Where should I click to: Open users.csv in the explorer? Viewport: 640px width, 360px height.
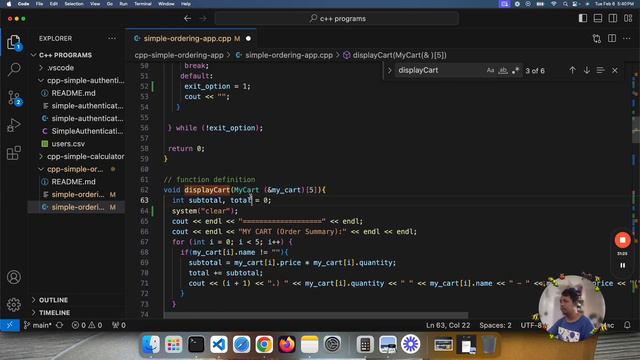(x=68, y=144)
